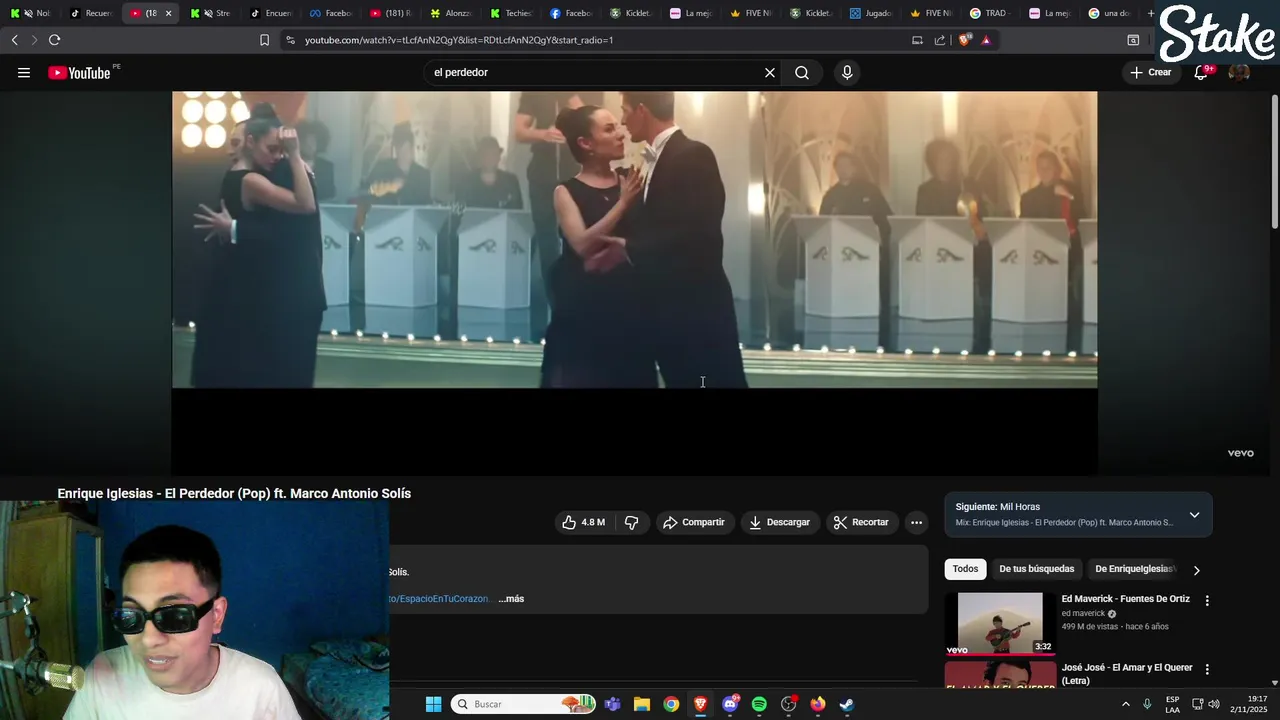
Task: Open the three-dot more actions menu
Action: pyautogui.click(x=916, y=522)
